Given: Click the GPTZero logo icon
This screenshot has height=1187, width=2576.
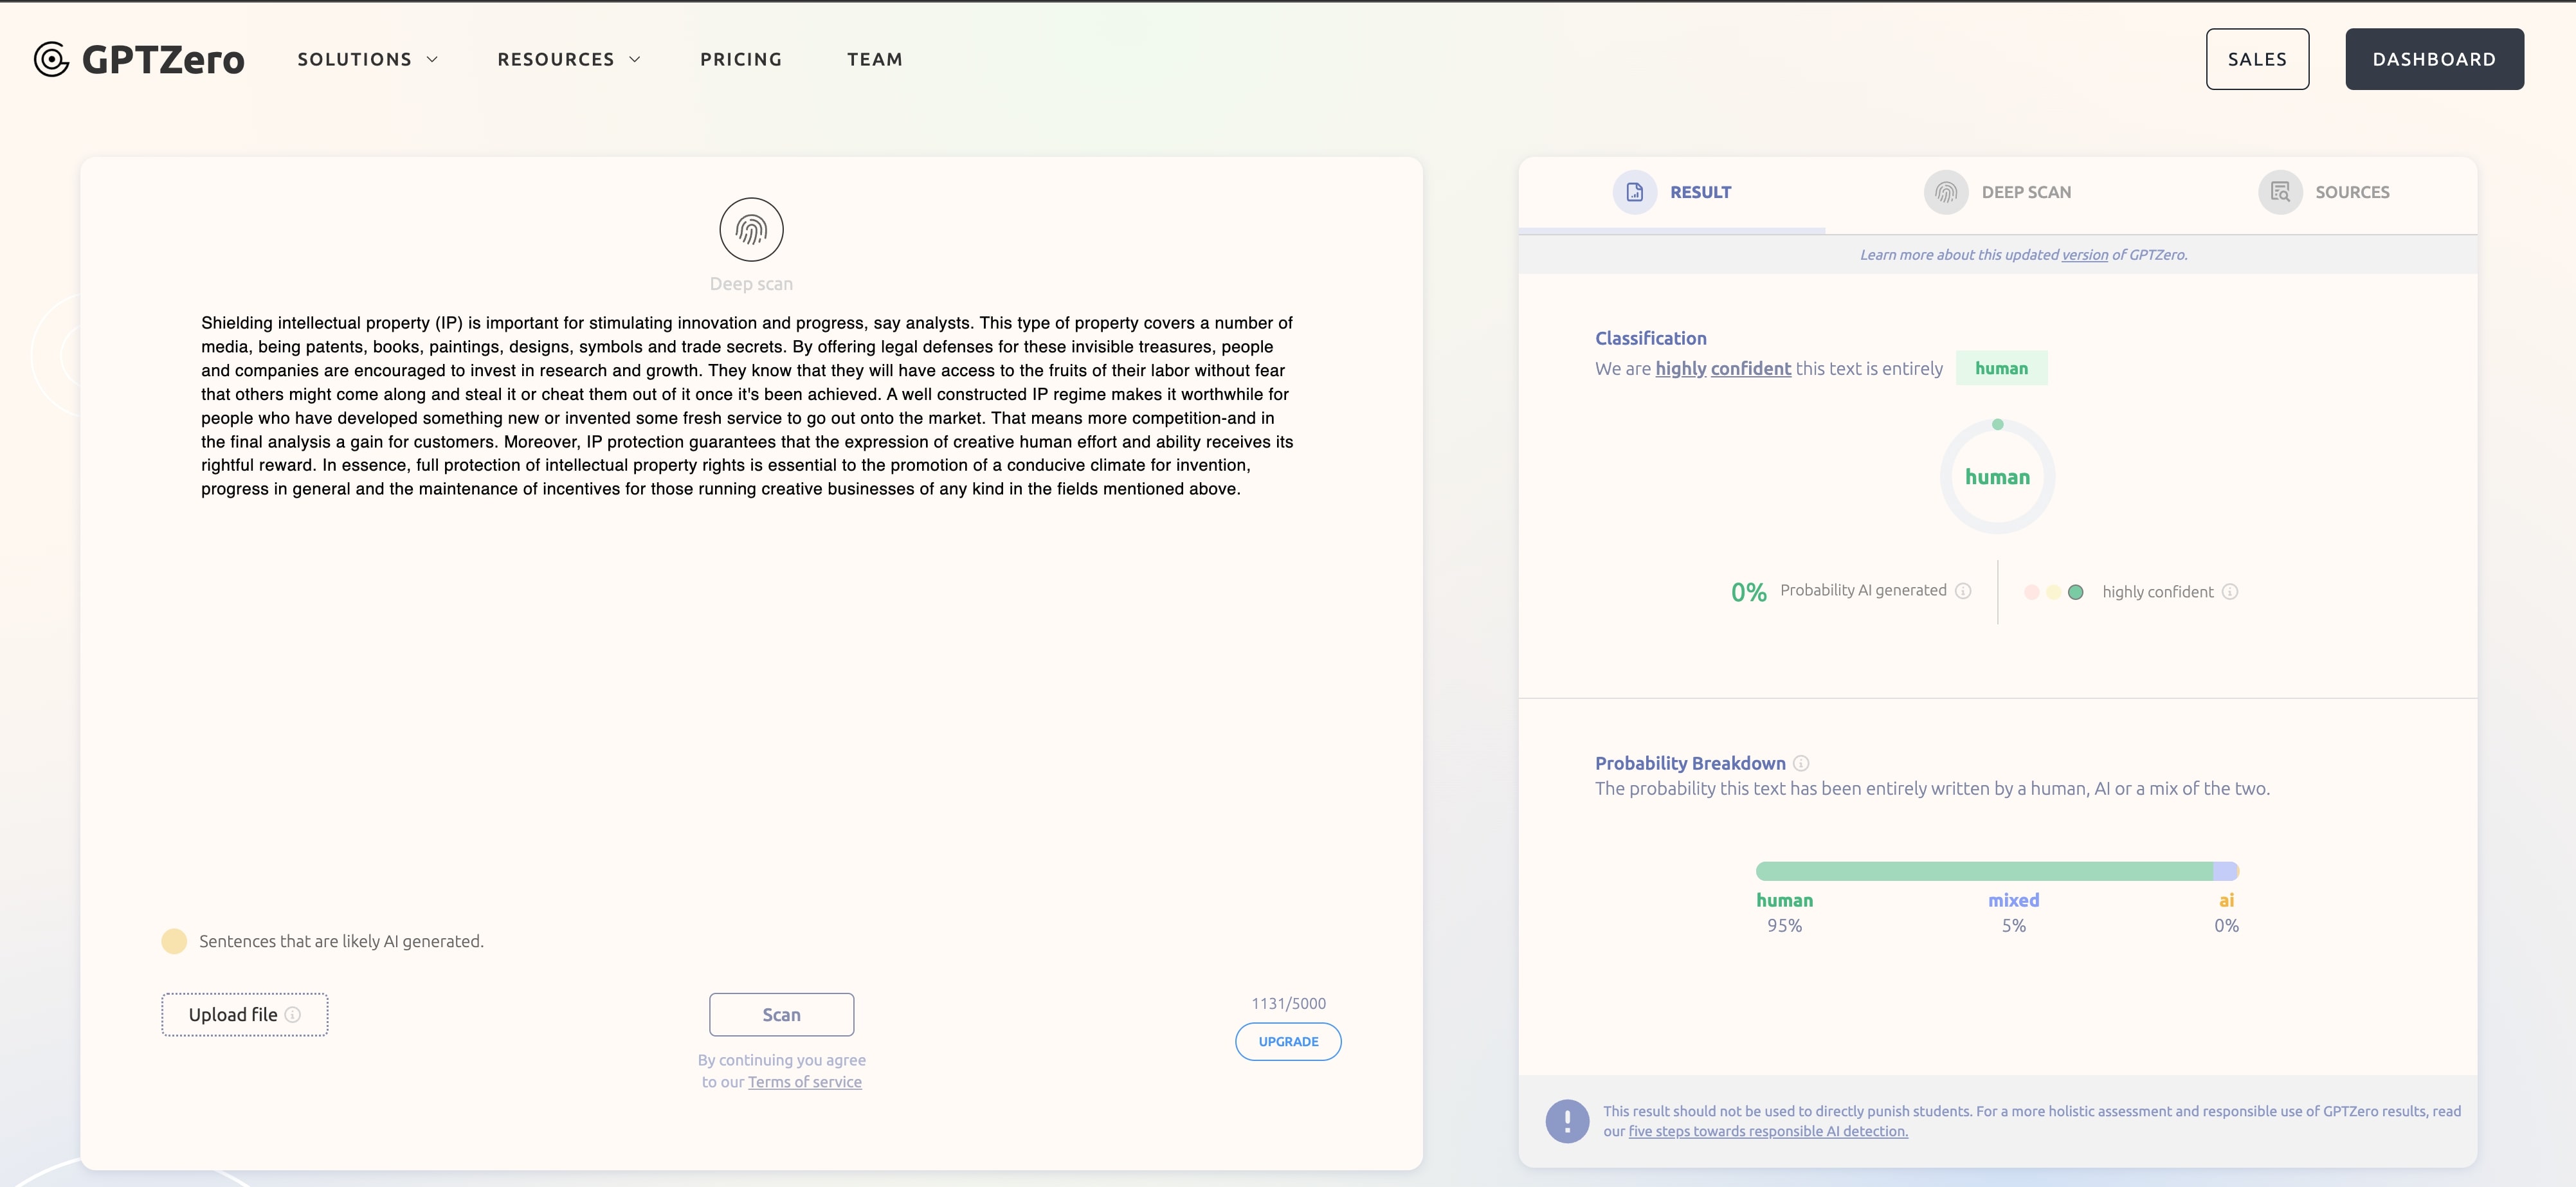Looking at the screenshot, I should click(x=51, y=59).
